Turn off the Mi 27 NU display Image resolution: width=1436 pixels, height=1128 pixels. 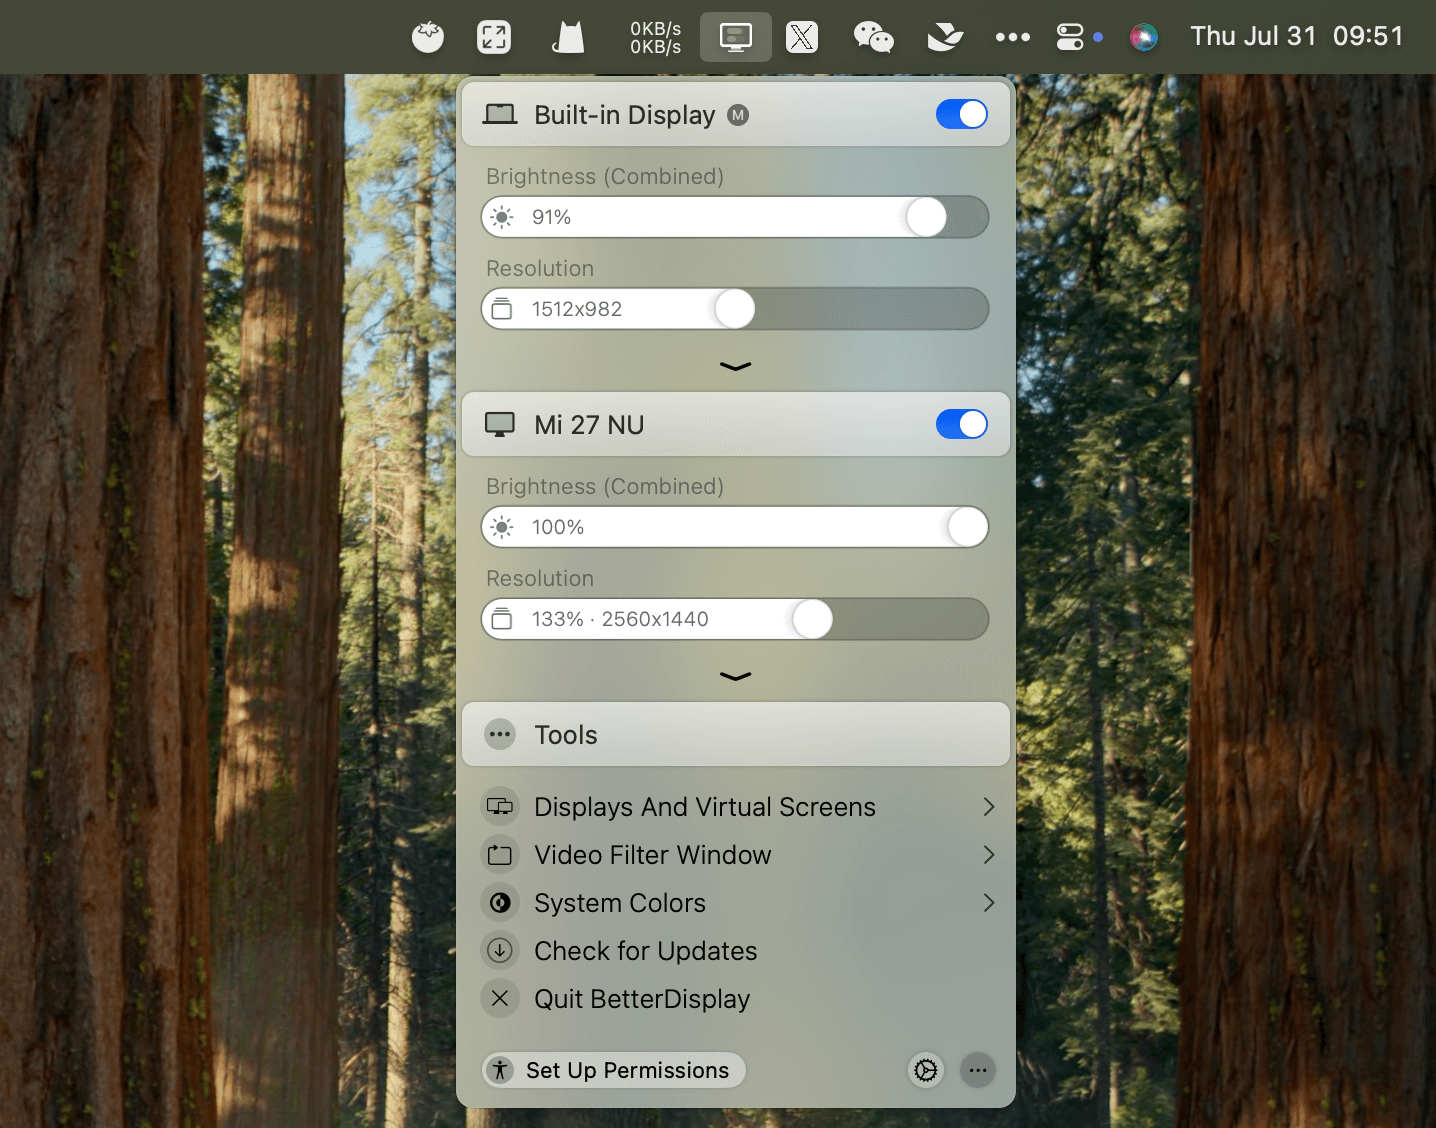click(x=961, y=425)
